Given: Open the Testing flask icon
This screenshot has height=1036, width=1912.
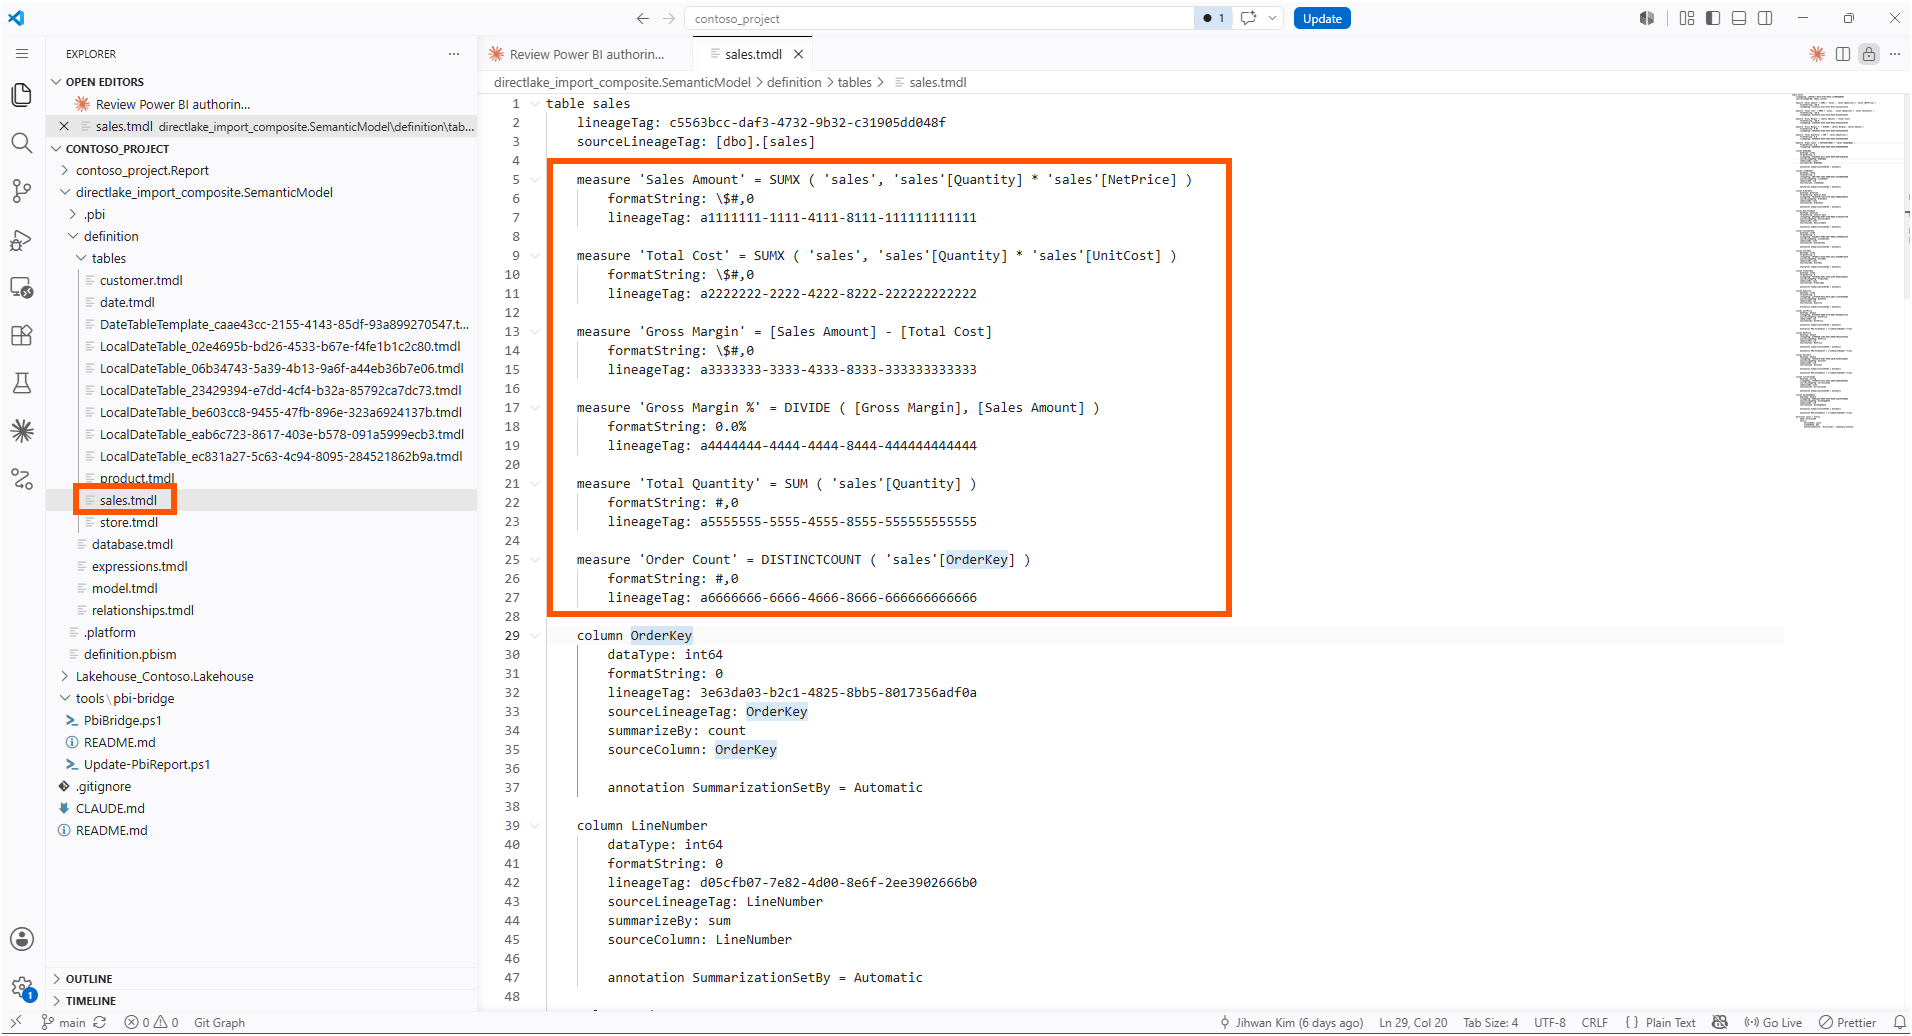Looking at the screenshot, I should point(21,383).
